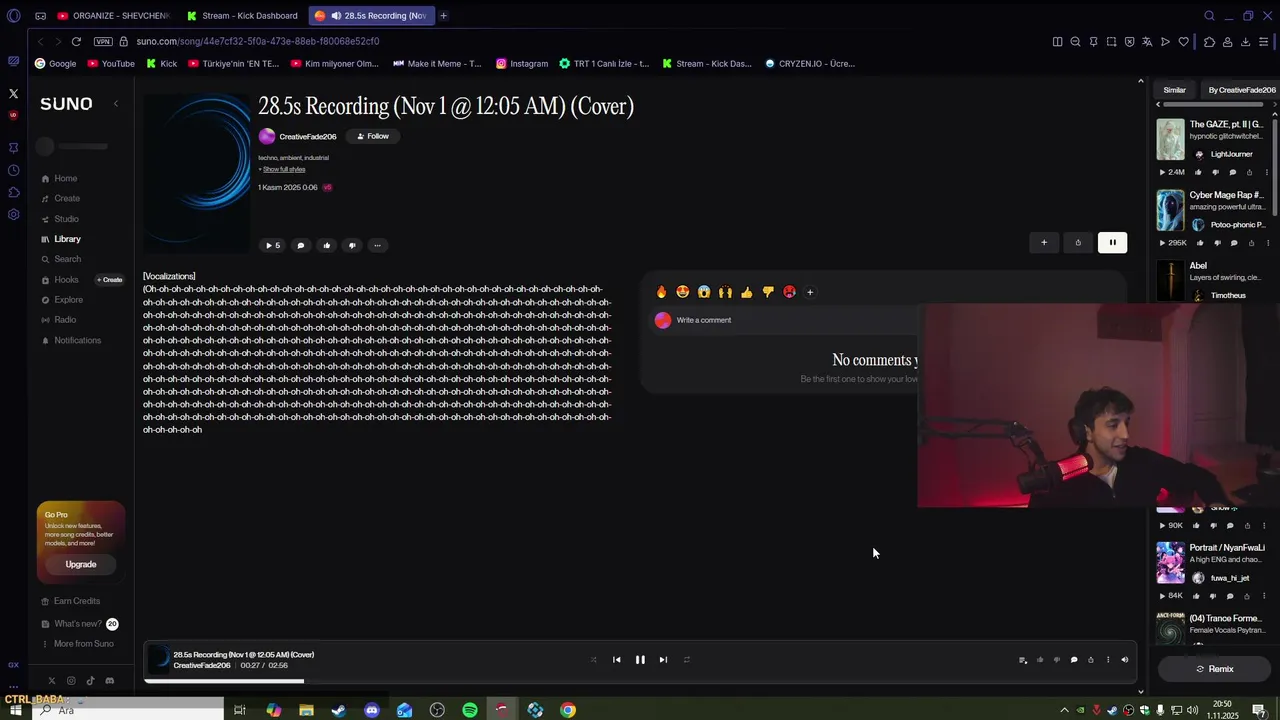The width and height of the screenshot is (1280, 720).
Task: Open Notifications in Suno sidebar
Action: tap(77, 340)
